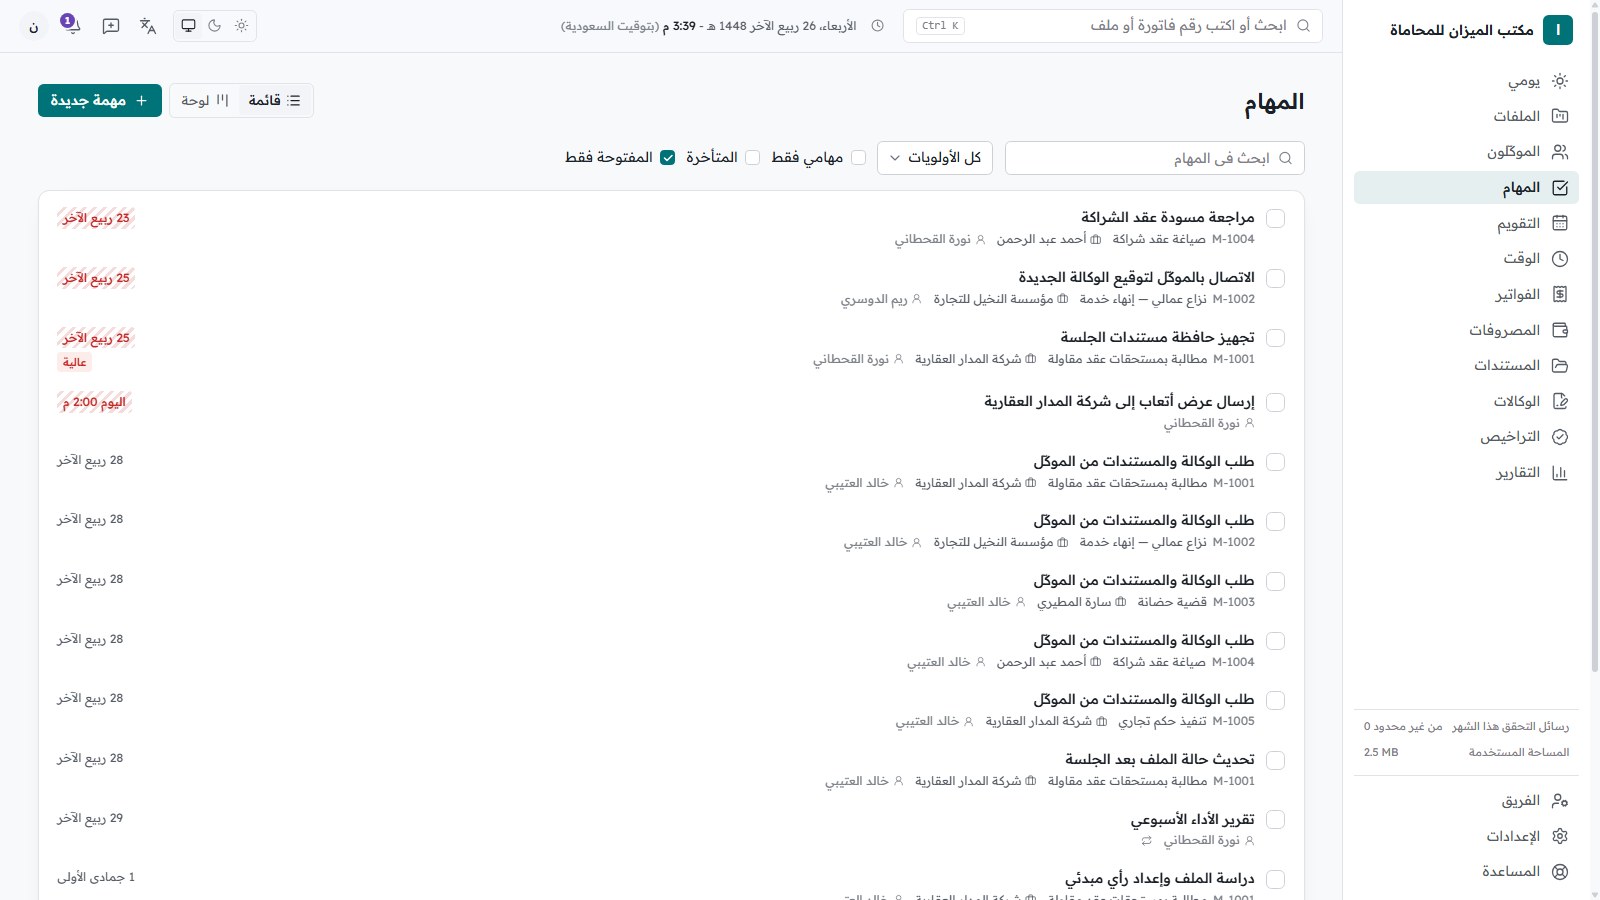
Task: Open notifications bell icon
Action: (x=71, y=25)
